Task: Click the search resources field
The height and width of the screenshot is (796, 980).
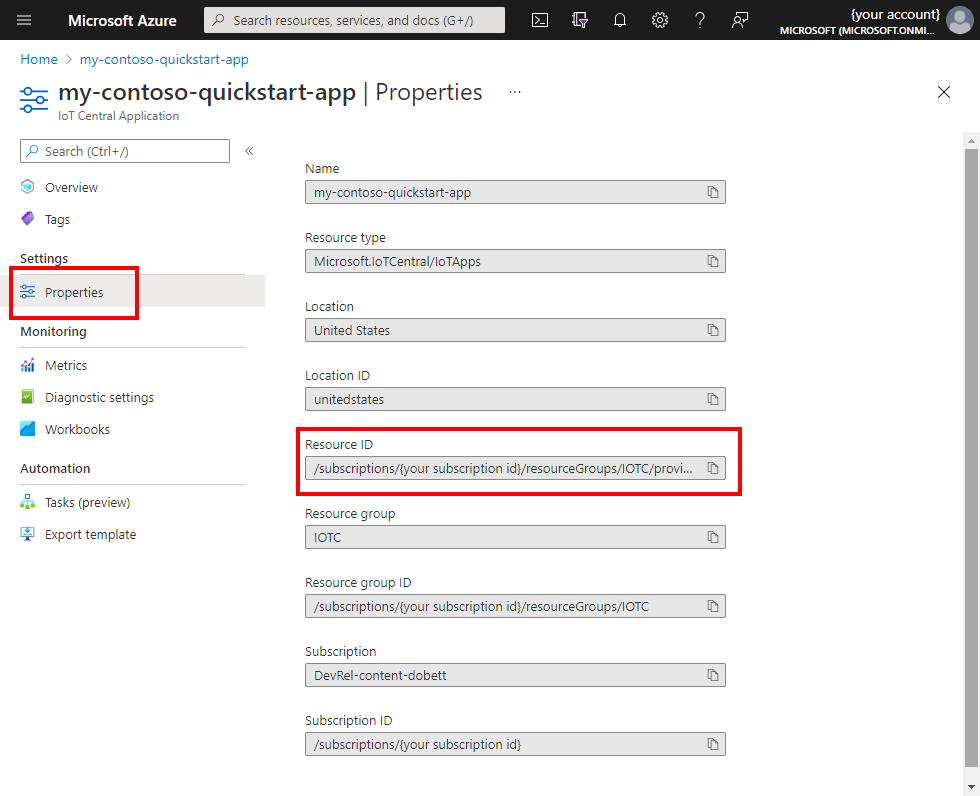Action: [x=354, y=20]
